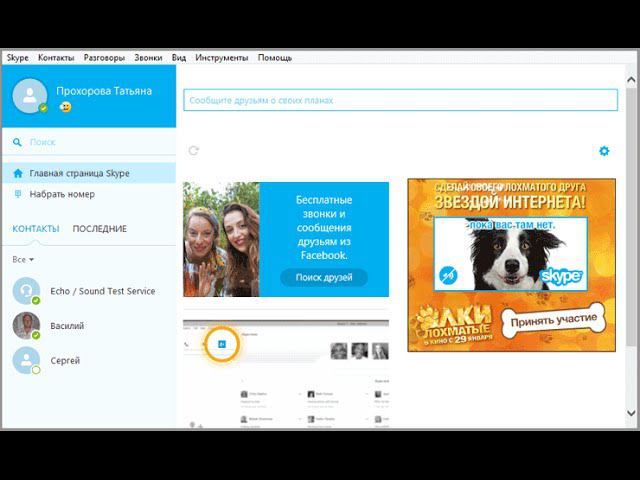Click the scroll down arrow

pos(631,413)
